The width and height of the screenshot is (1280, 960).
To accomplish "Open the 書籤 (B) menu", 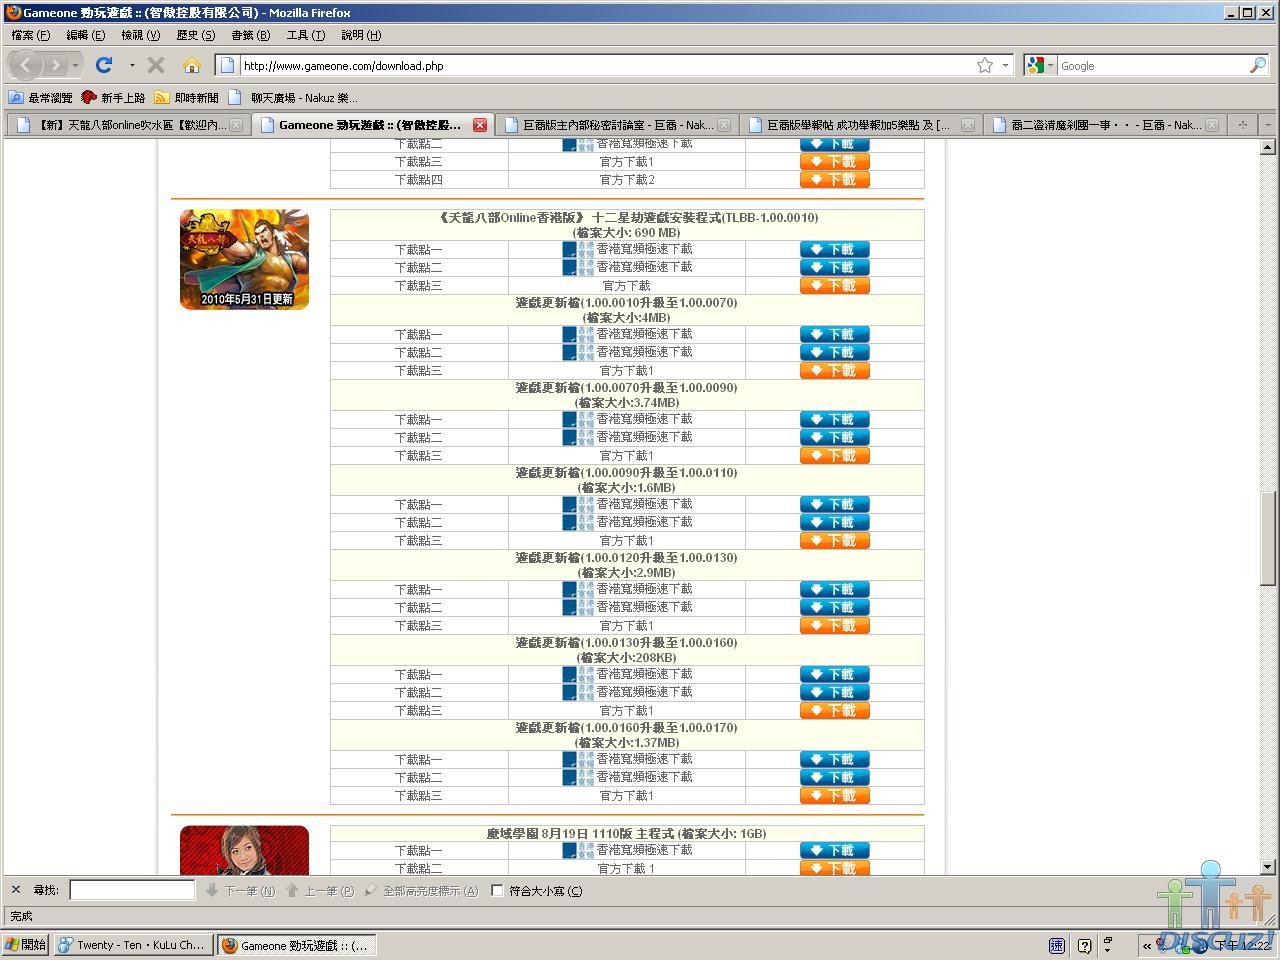I will [250, 35].
